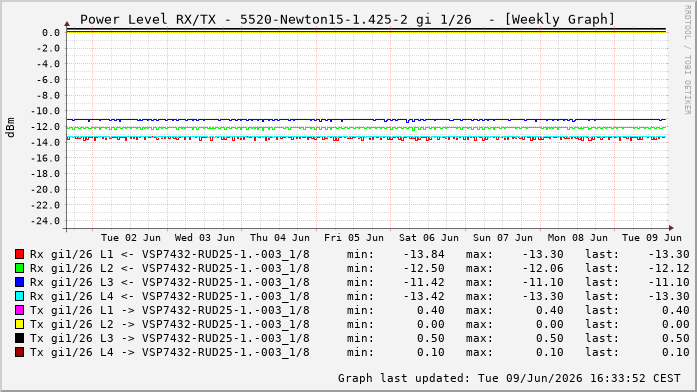Click the 0.0 y-axis tick label

tap(51, 33)
